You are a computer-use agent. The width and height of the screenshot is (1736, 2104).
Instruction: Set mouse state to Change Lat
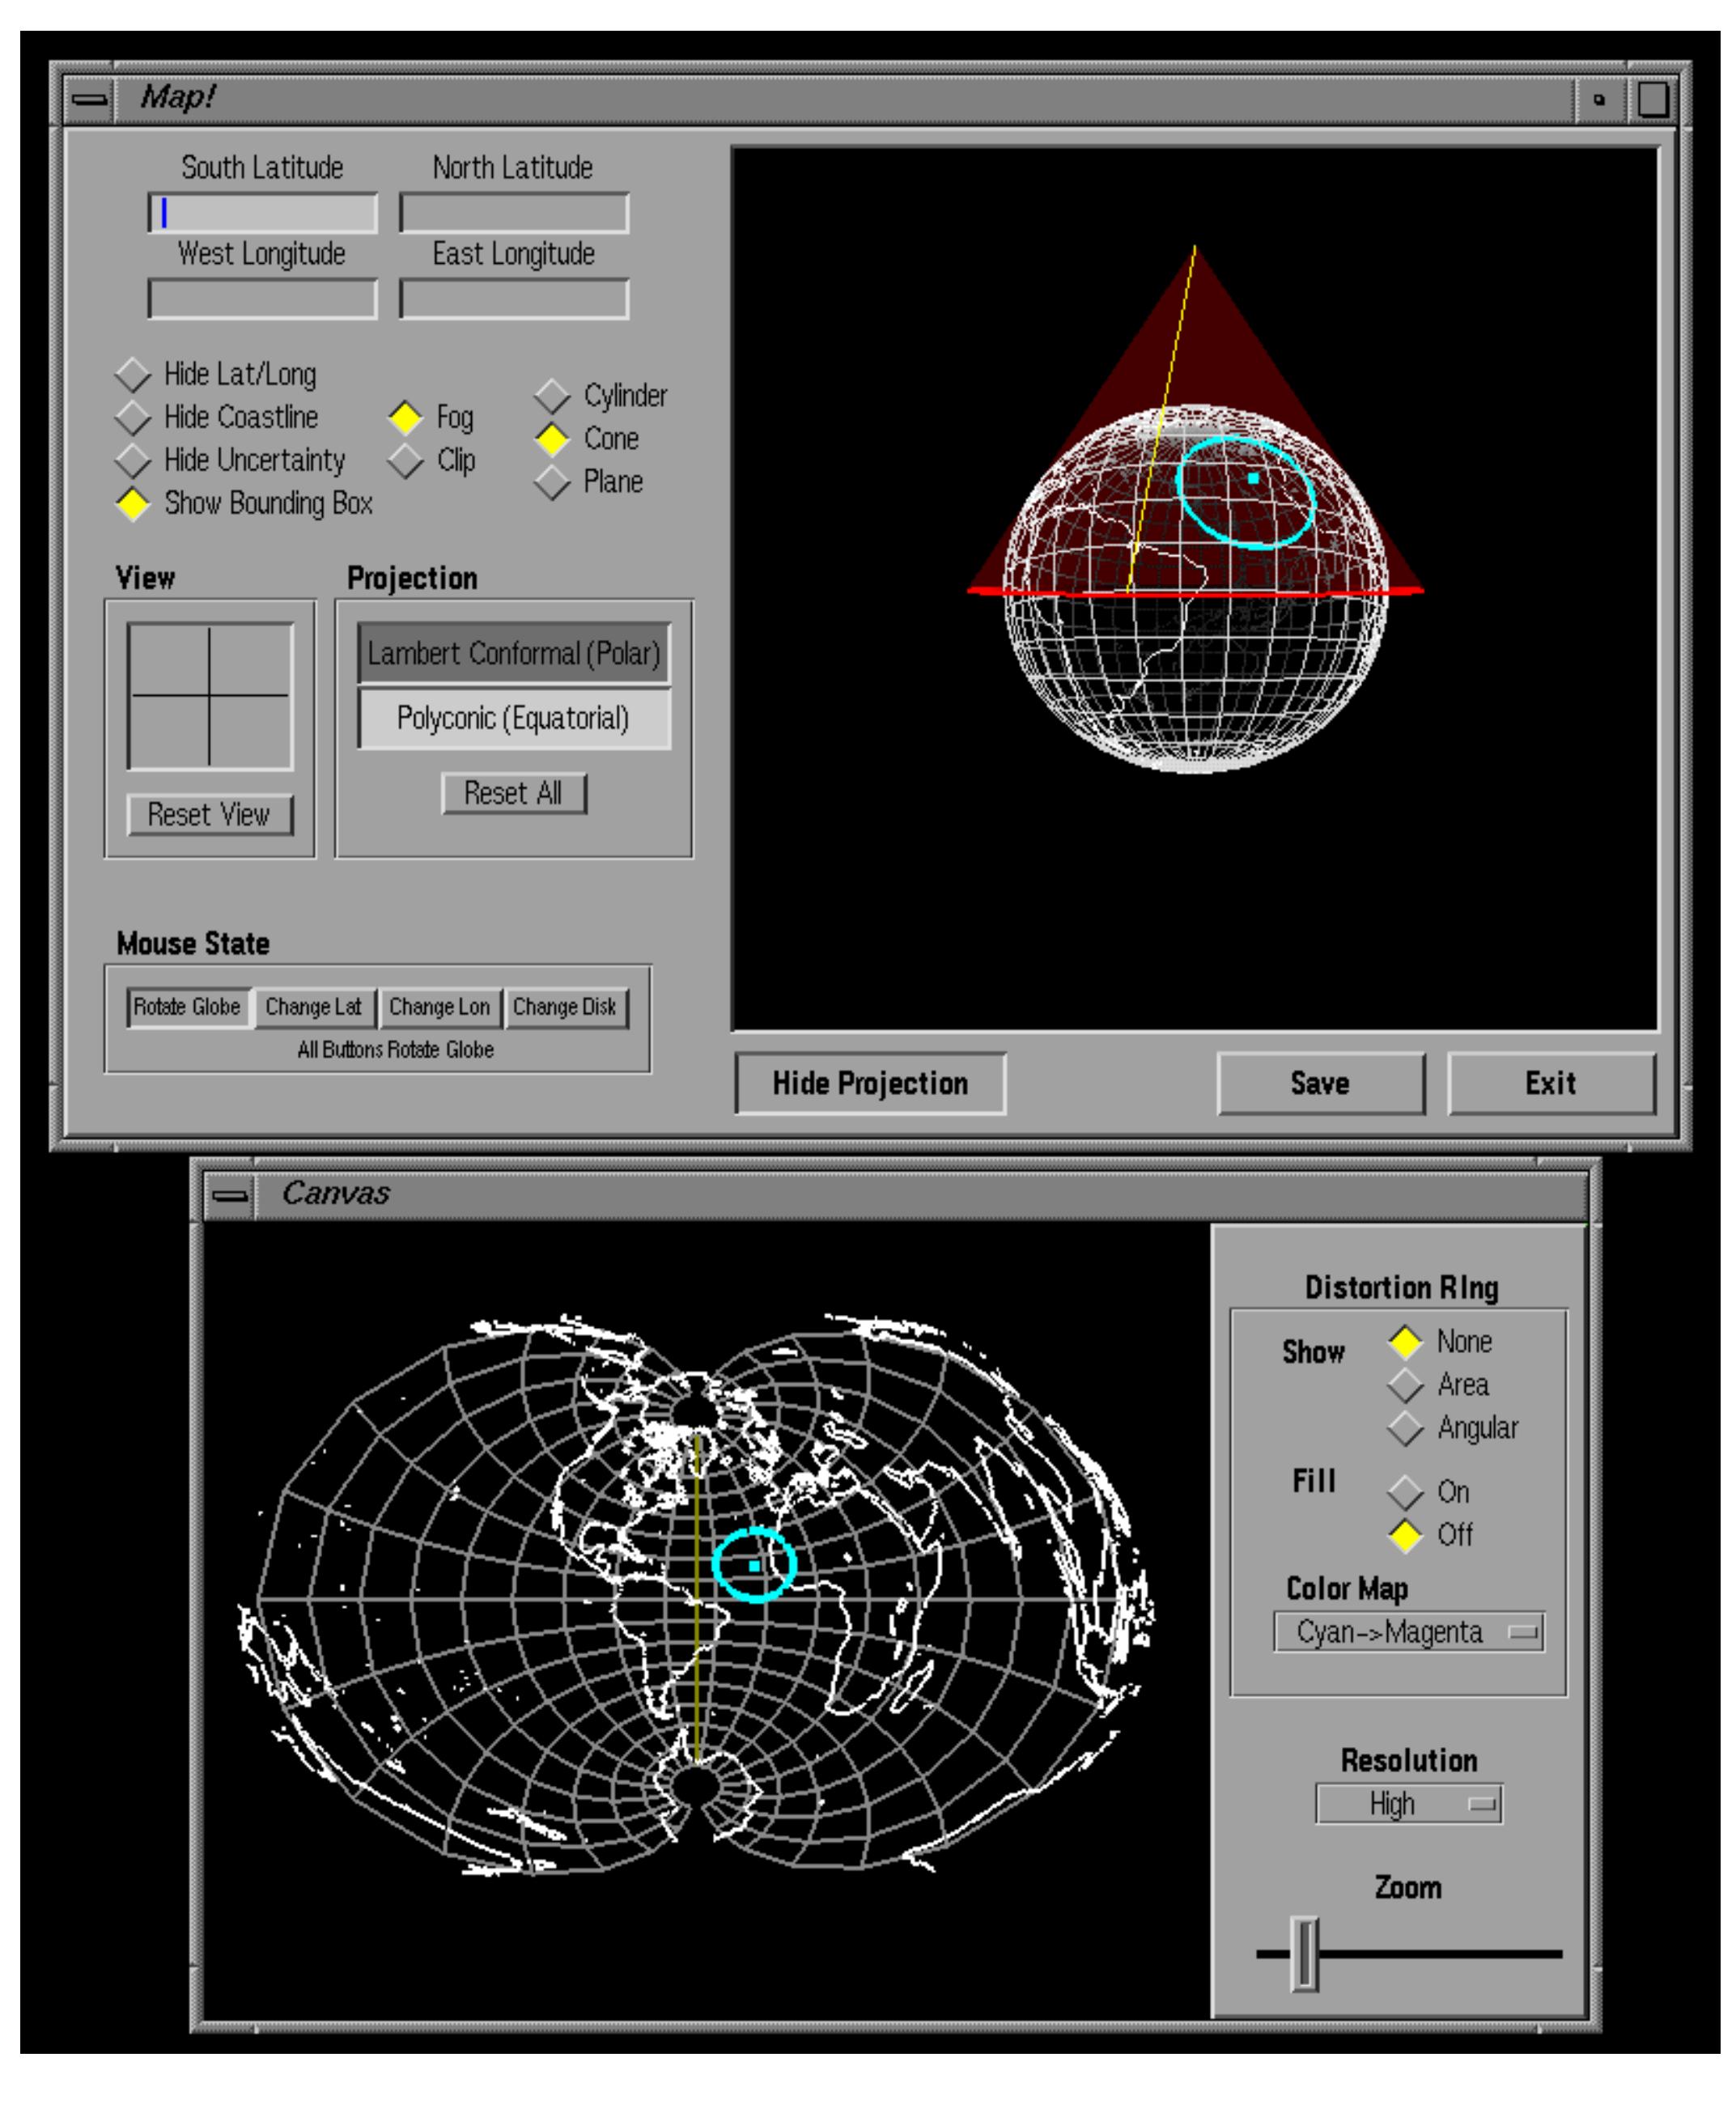pyautogui.click(x=314, y=1008)
